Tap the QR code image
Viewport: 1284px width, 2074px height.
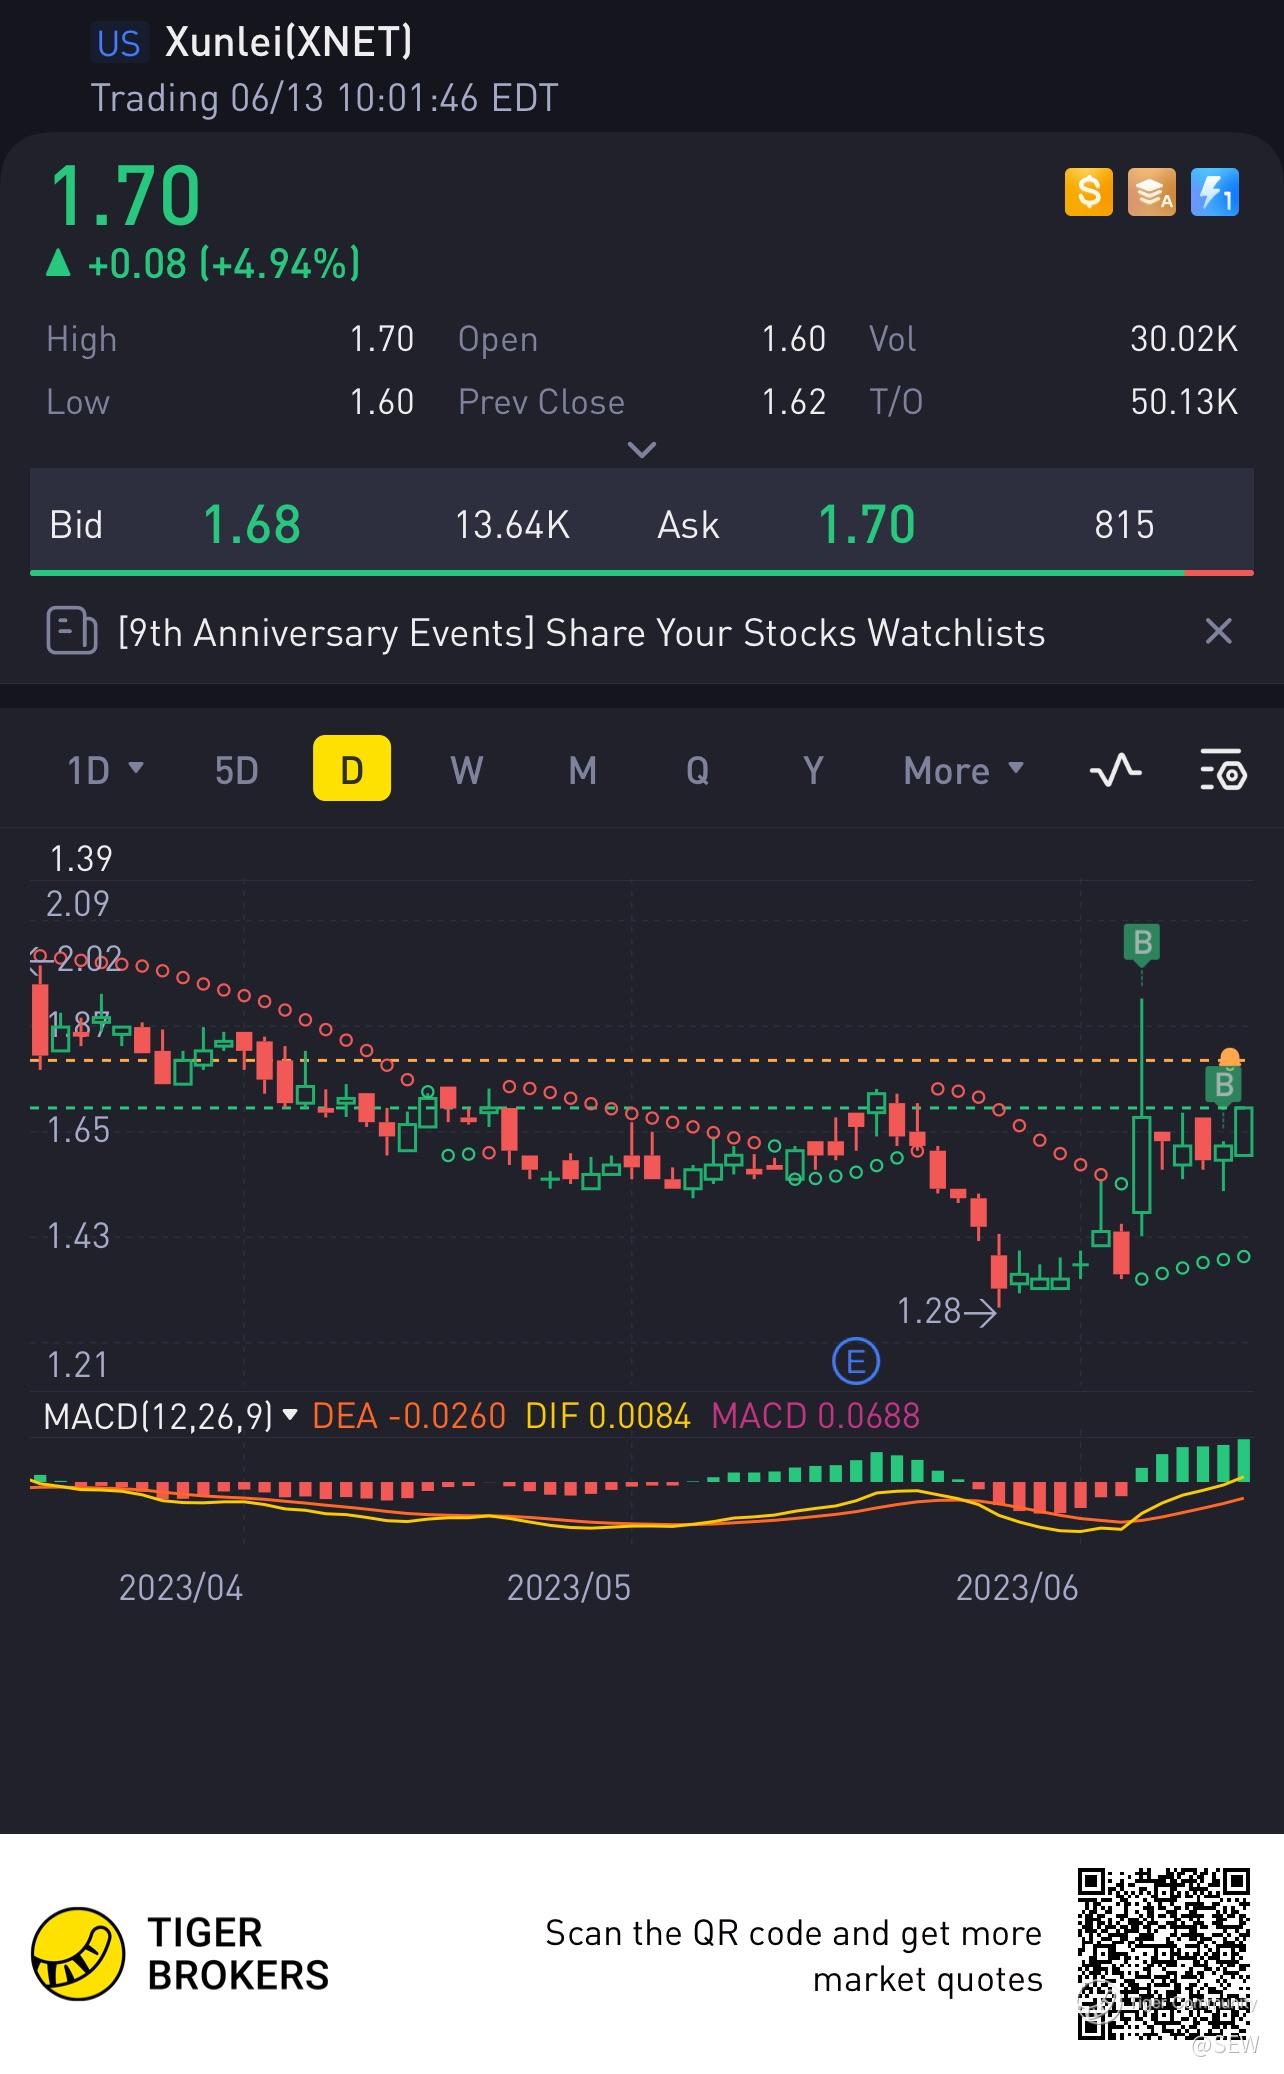pos(1164,1954)
